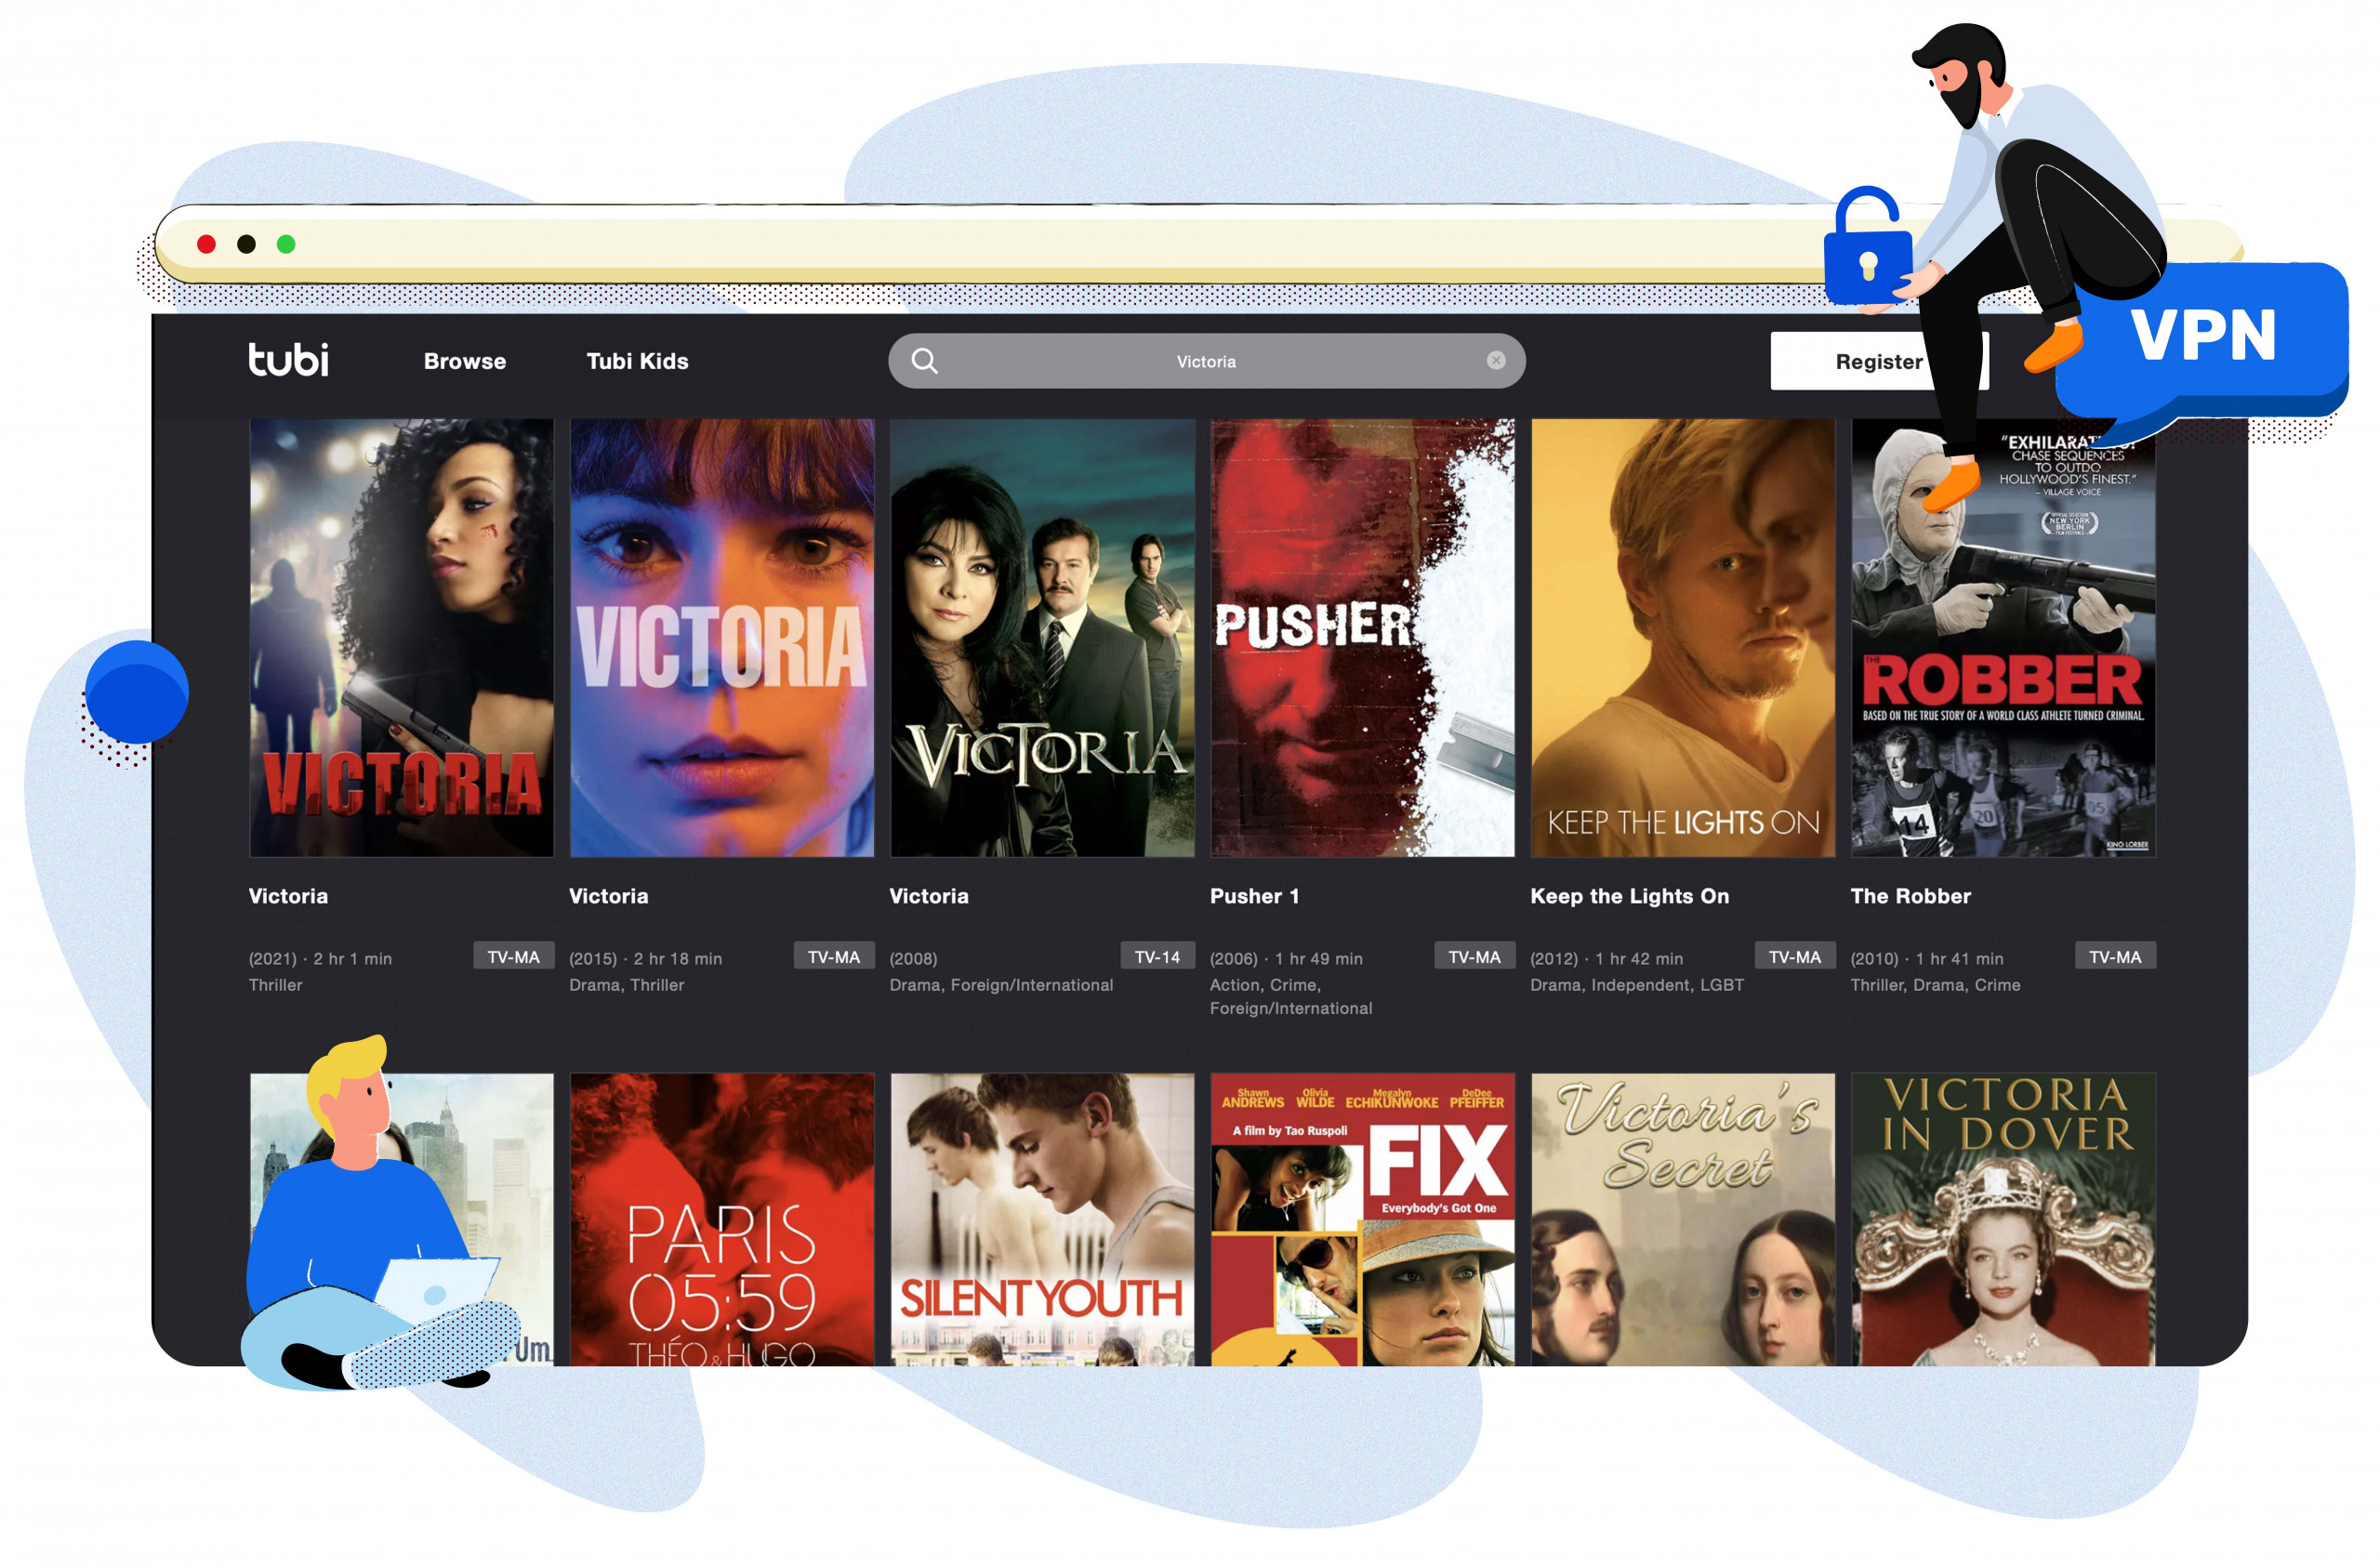Click the green maximize window dot

coord(286,244)
